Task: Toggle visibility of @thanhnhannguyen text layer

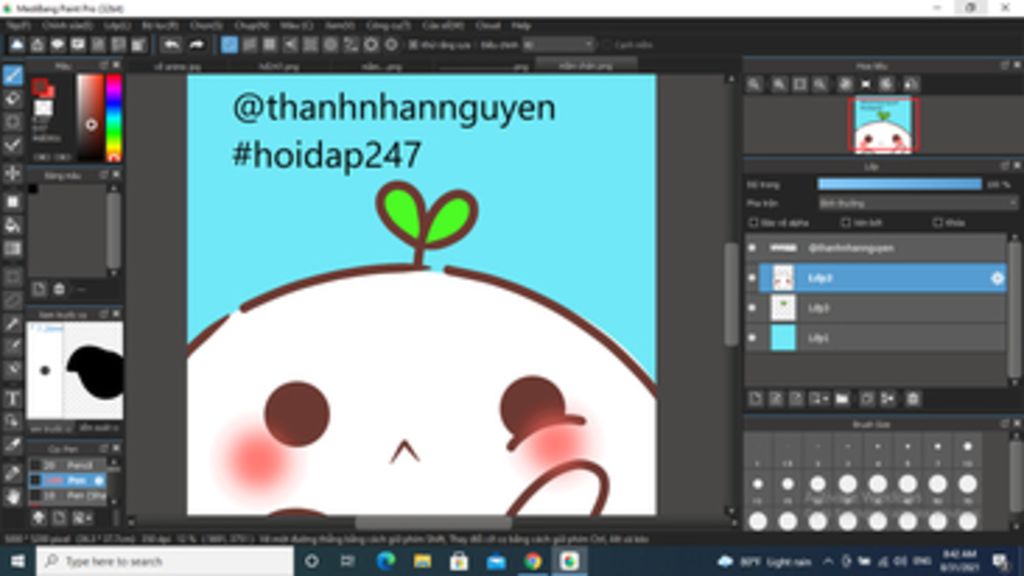Action: 752,248
